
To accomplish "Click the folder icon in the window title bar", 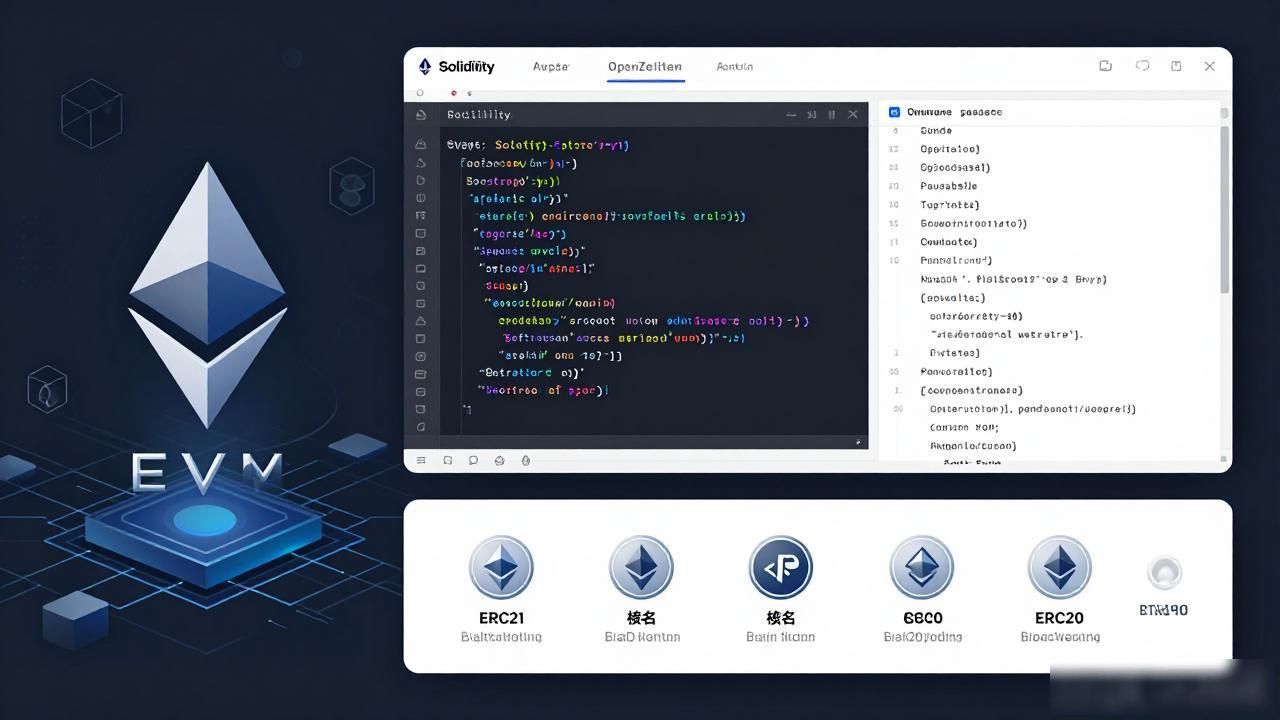I will point(1106,66).
